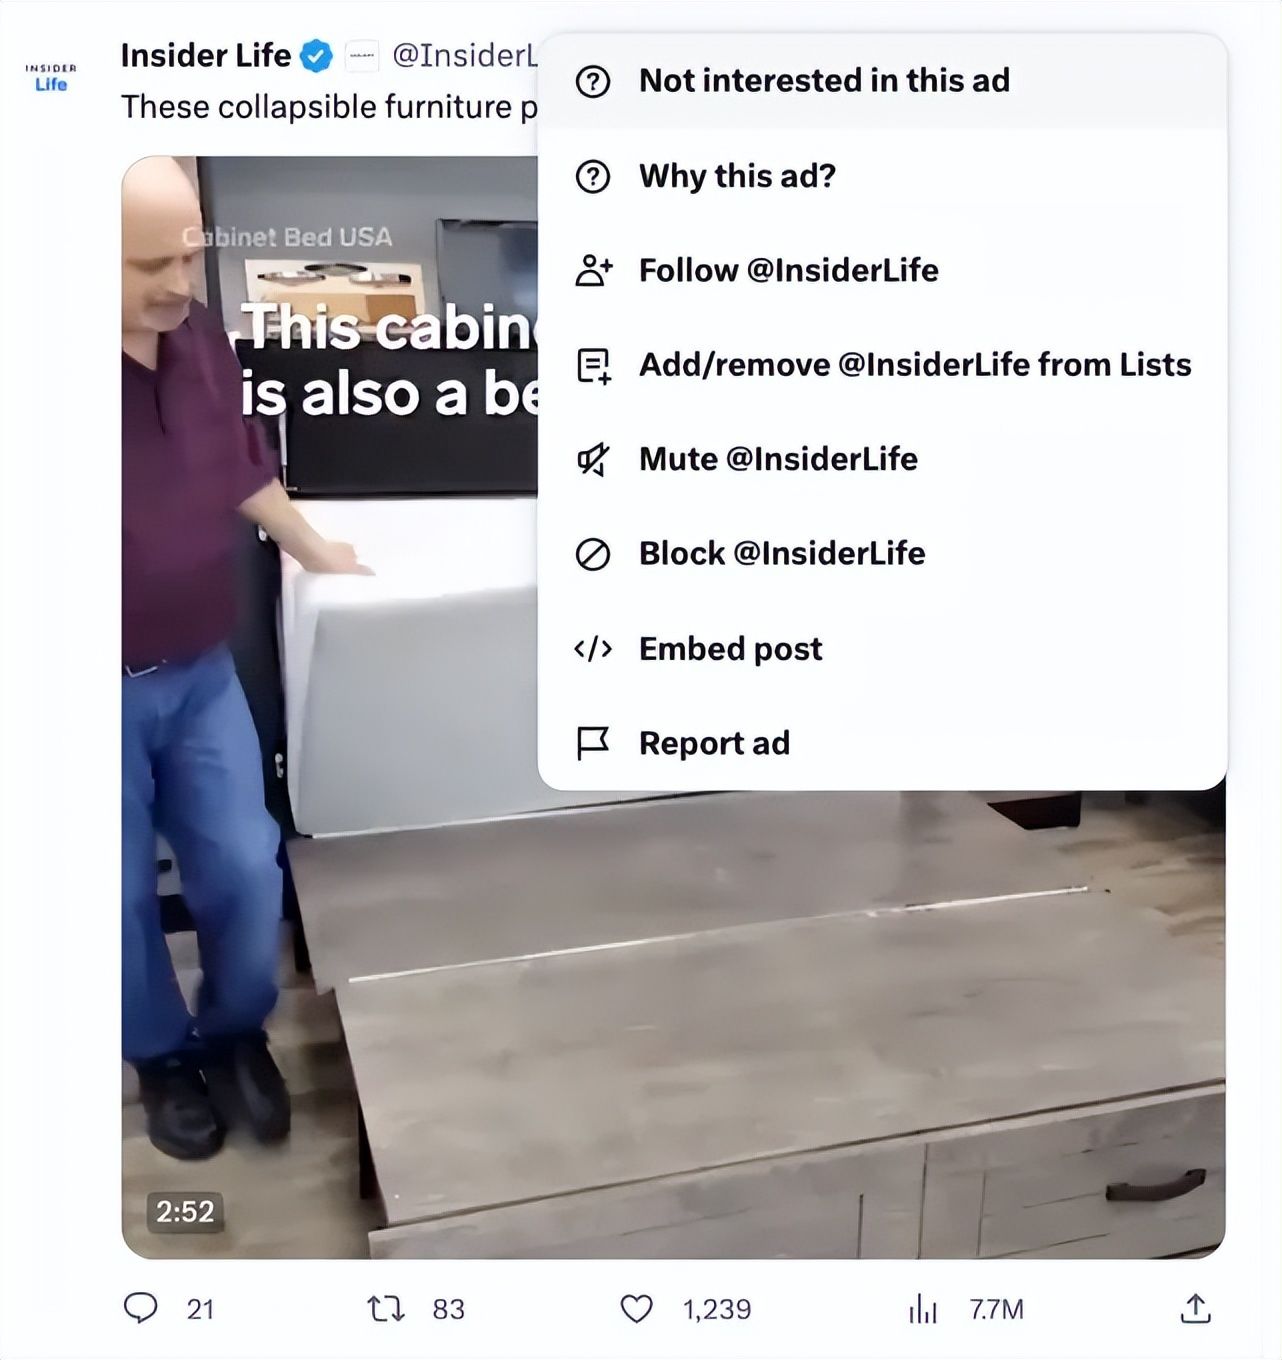Screen dimensions: 1282x1360
Task: Click the blue verified badge
Action: click(317, 57)
